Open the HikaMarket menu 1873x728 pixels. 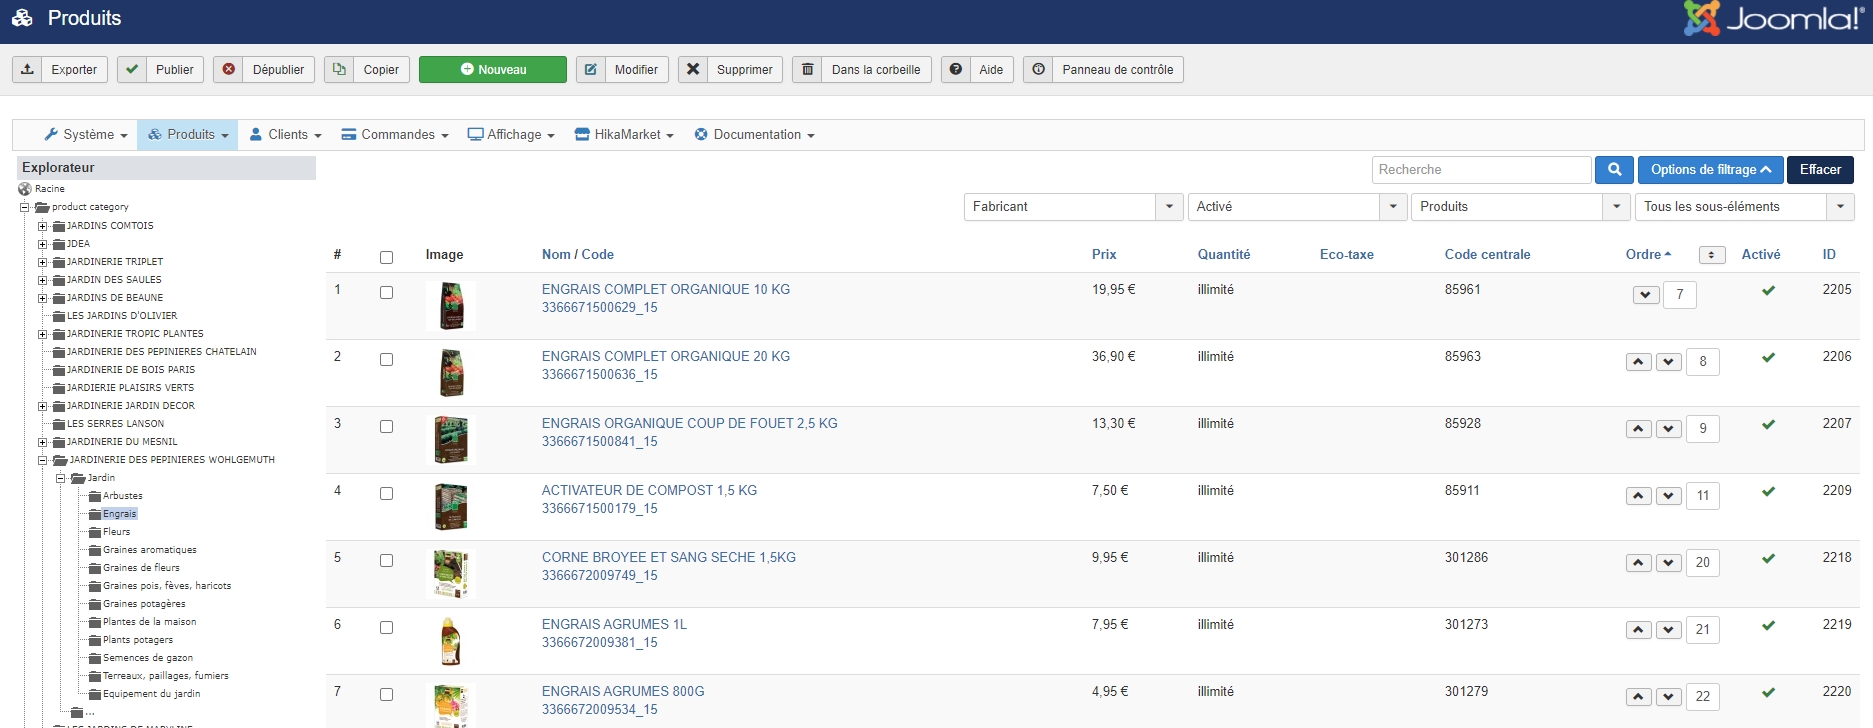point(624,135)
